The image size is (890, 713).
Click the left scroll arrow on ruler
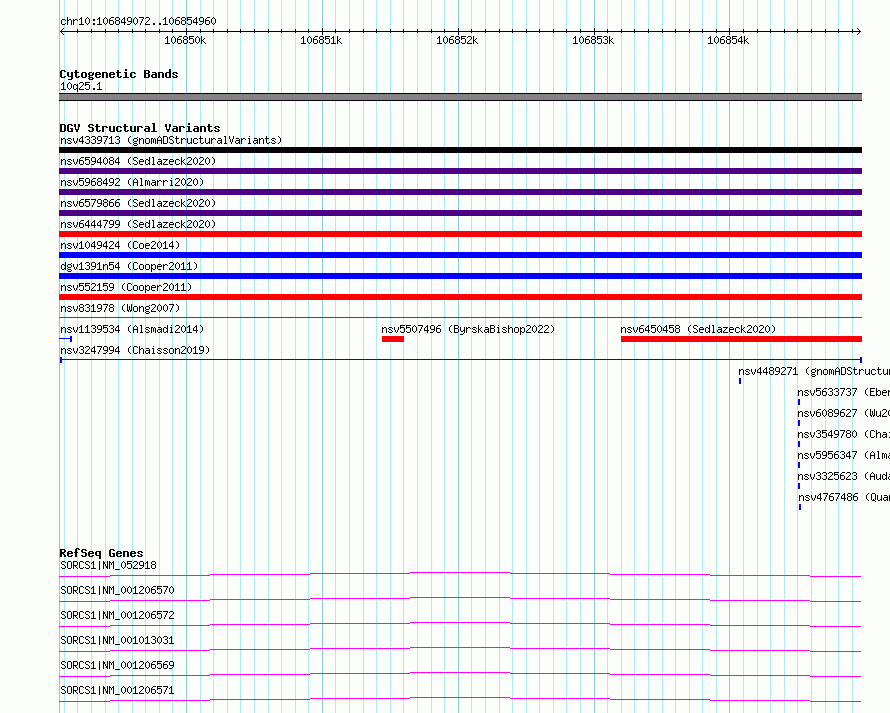(x=62, y=32)
